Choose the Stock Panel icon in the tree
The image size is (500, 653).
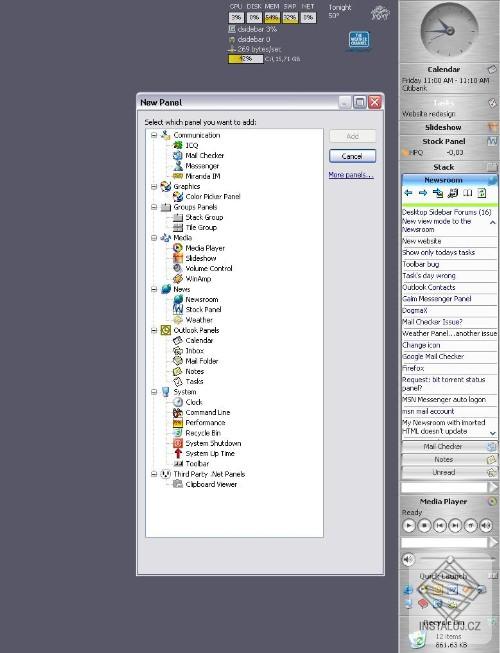tap(178, 309)
